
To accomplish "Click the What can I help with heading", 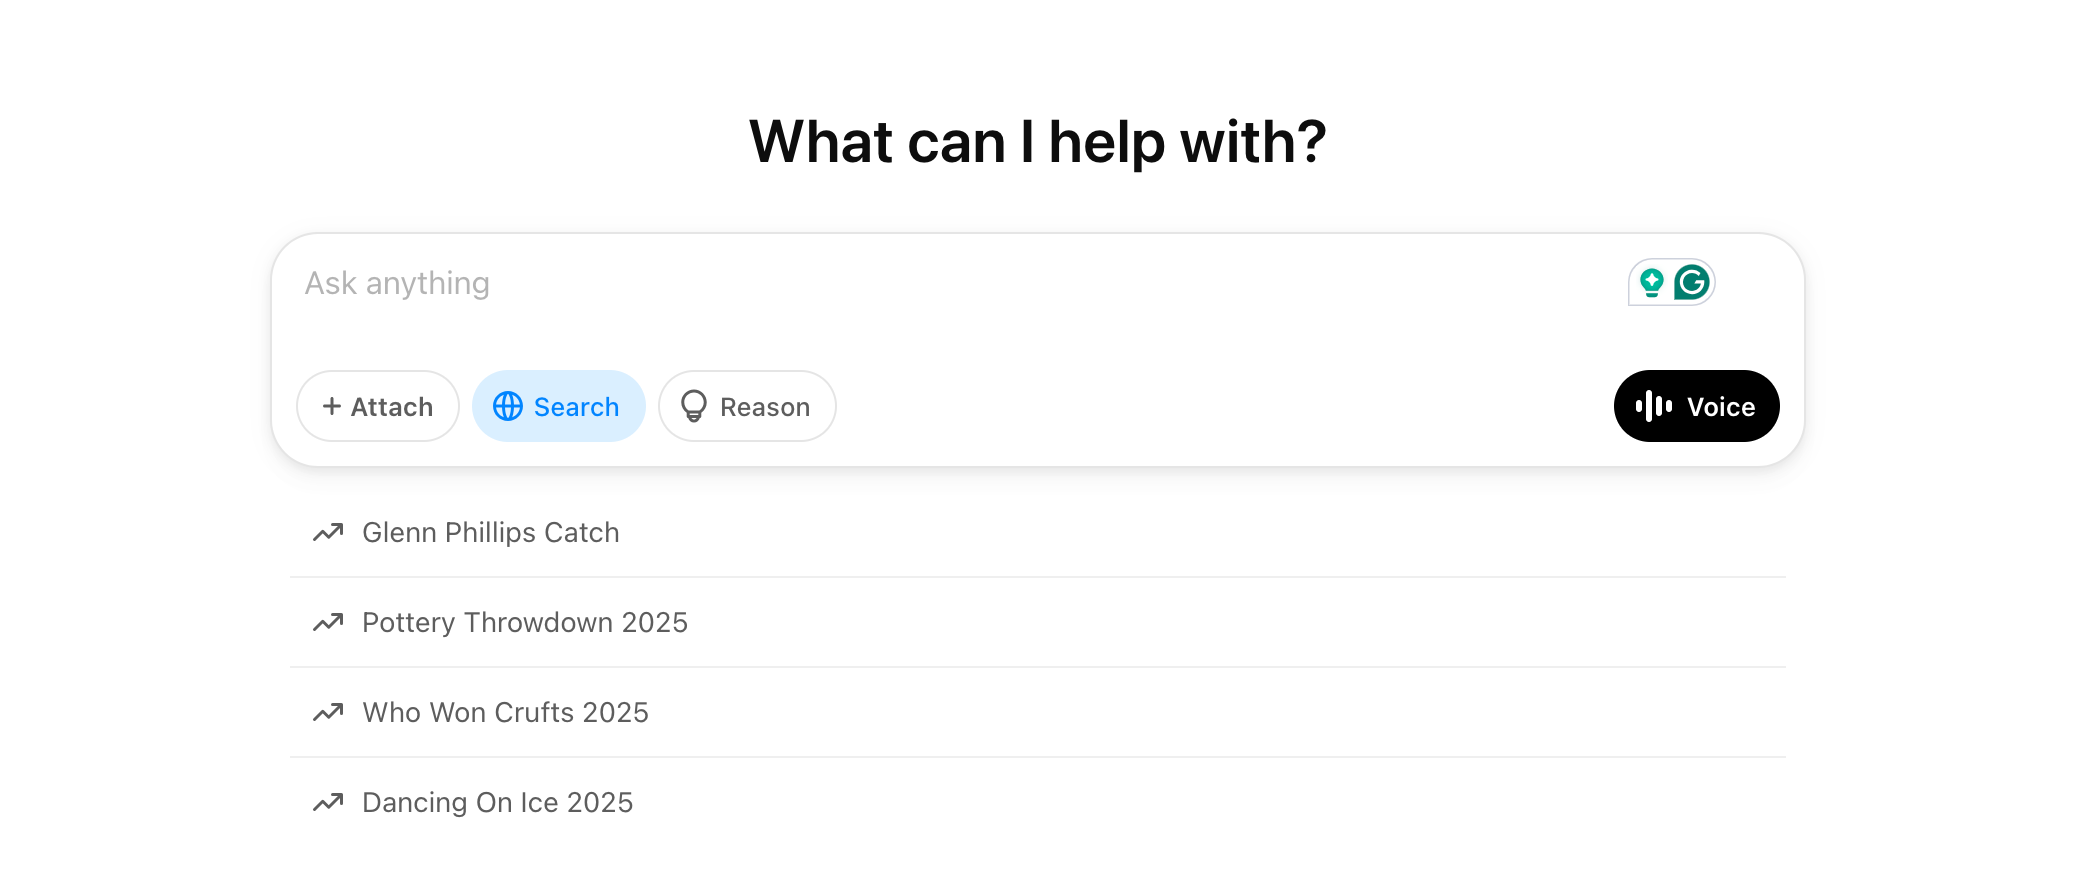I will pos(1037,142).
